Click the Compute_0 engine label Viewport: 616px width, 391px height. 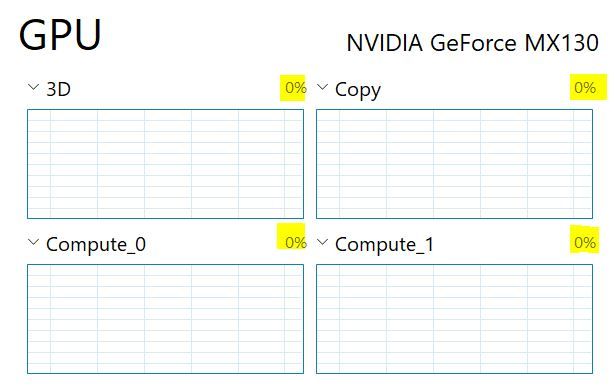coord(96,244)
